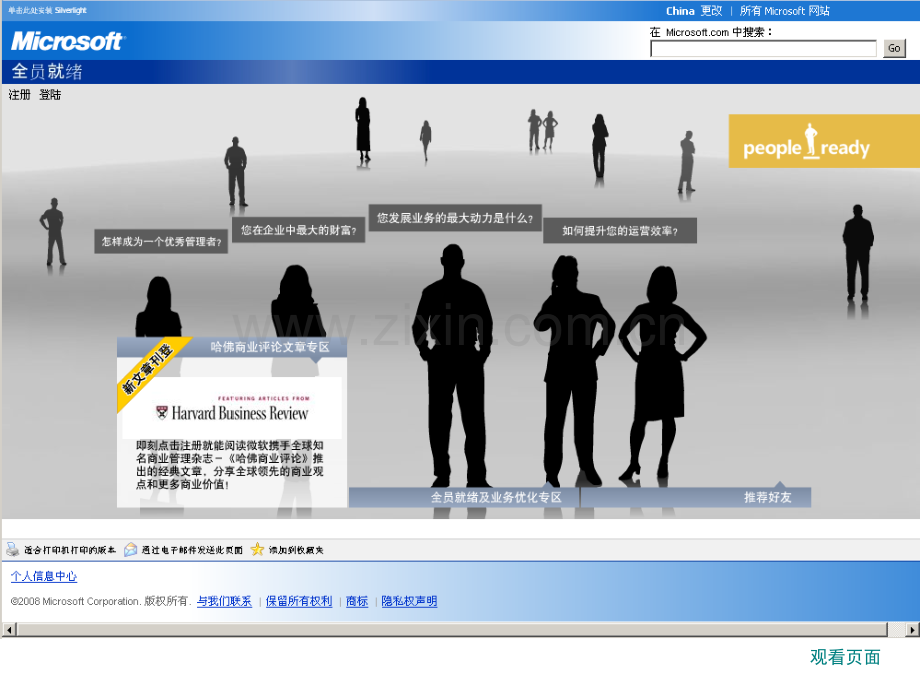Viewport: 920px width, 690px height.
Task: Click the printer-friendly version icon
Action: [x=12, y=550]
